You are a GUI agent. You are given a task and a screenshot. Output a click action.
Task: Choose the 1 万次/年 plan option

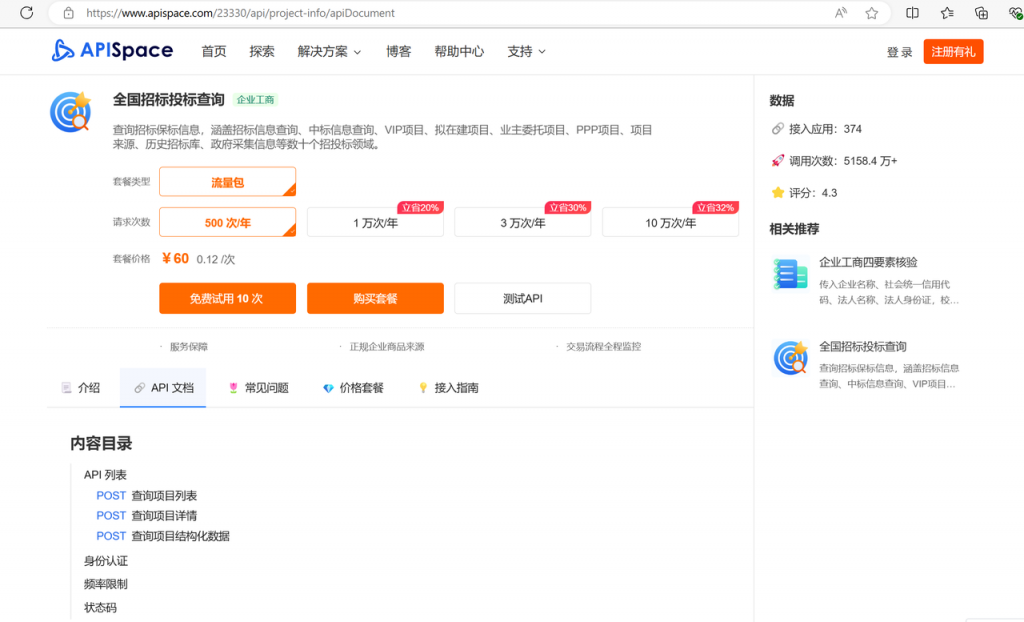(374, 221)
